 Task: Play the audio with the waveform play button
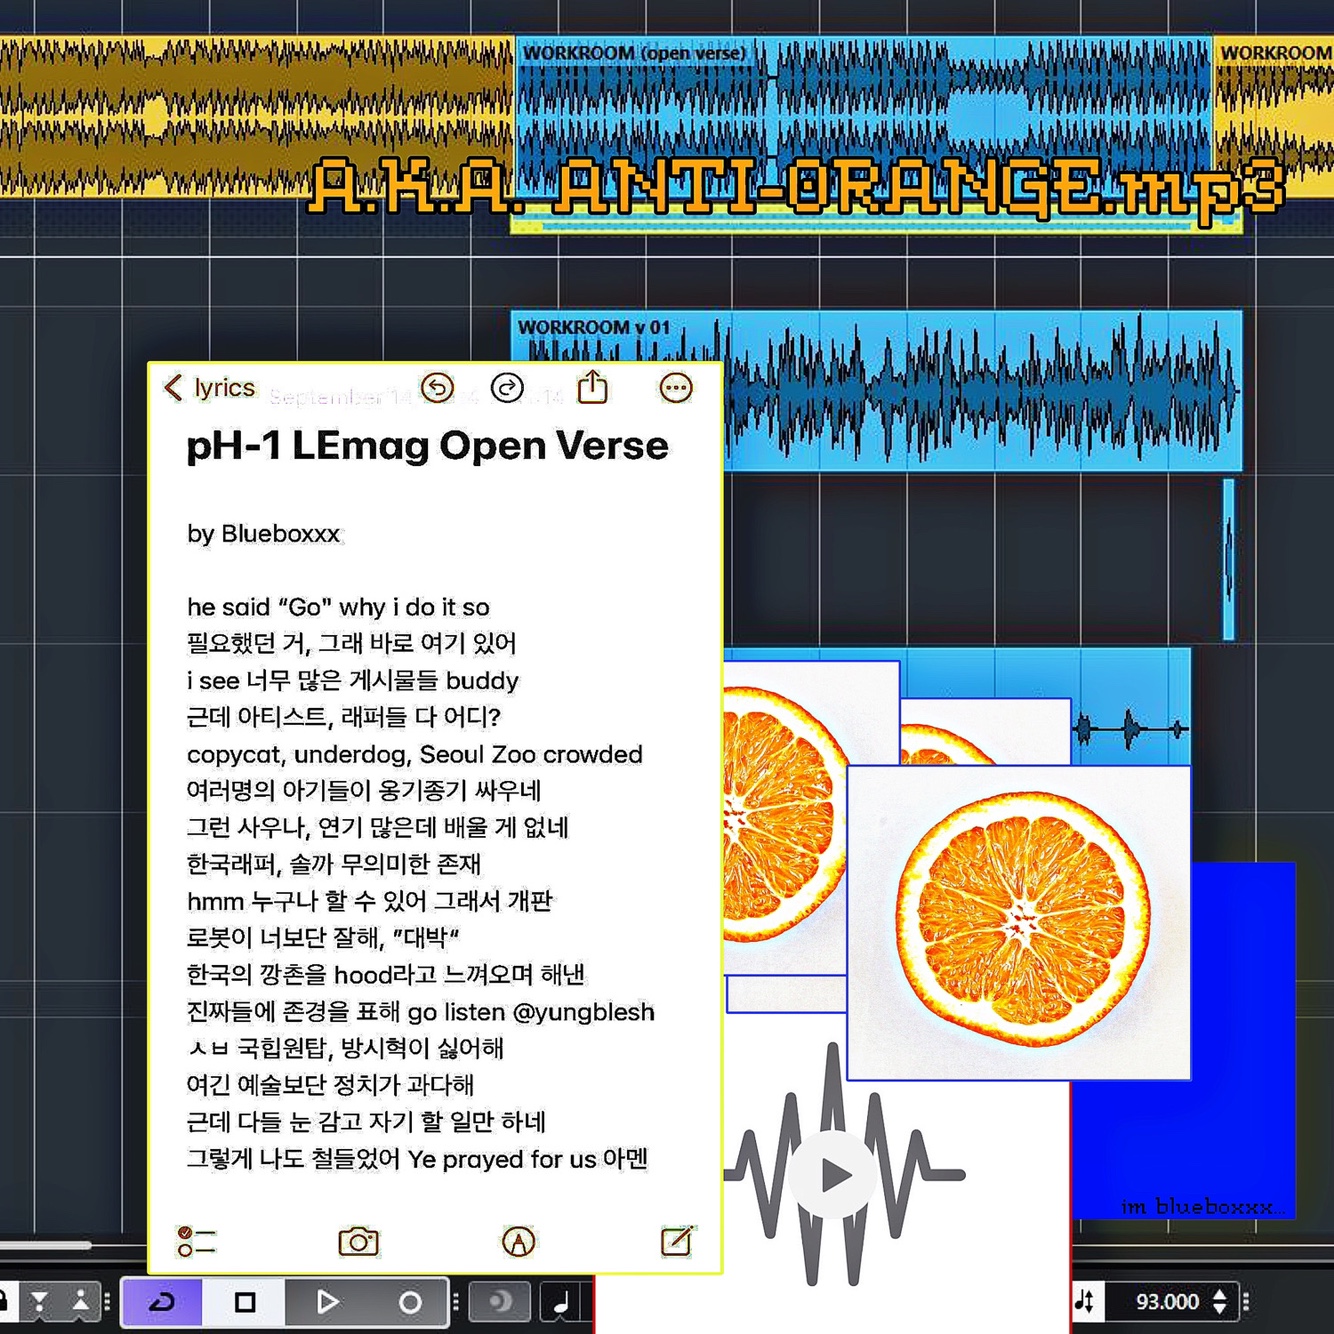(833, 1175)
